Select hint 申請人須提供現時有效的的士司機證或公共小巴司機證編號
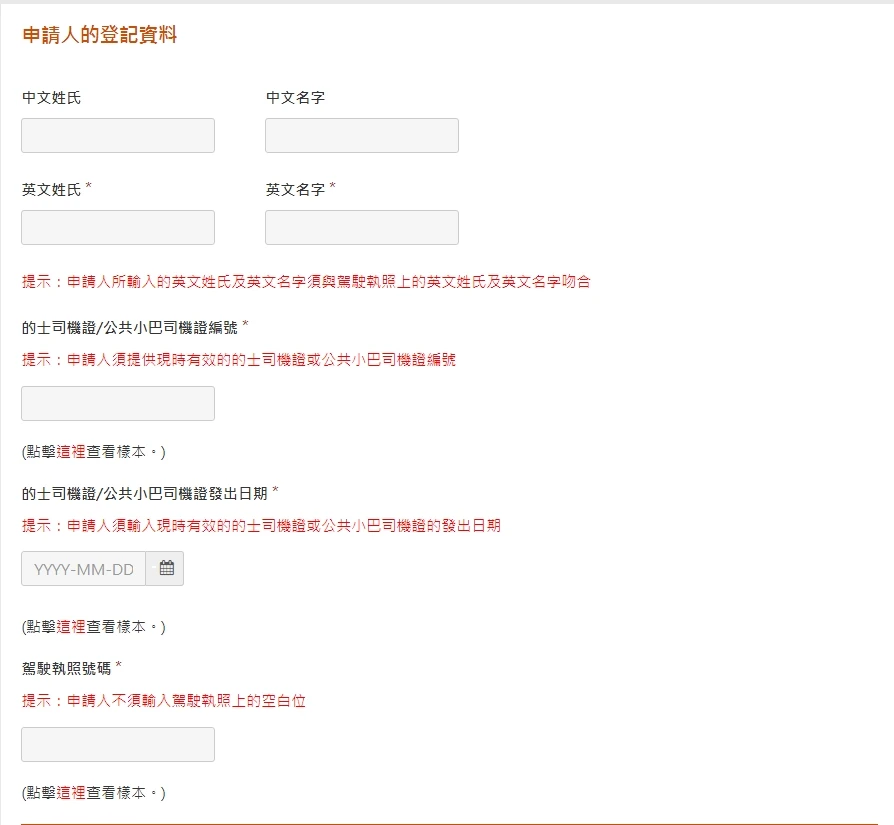Viewport: 894px width, 825px height. point(239,360)
